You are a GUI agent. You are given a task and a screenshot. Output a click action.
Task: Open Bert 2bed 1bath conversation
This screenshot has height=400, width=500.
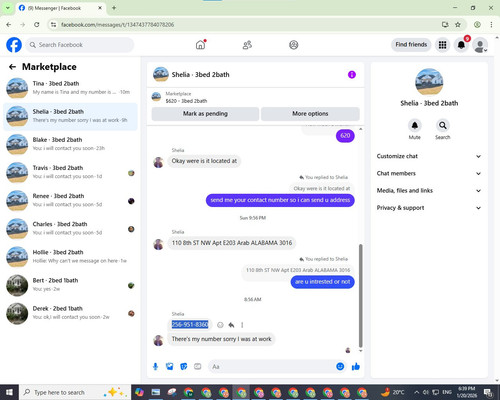[70, 285]
